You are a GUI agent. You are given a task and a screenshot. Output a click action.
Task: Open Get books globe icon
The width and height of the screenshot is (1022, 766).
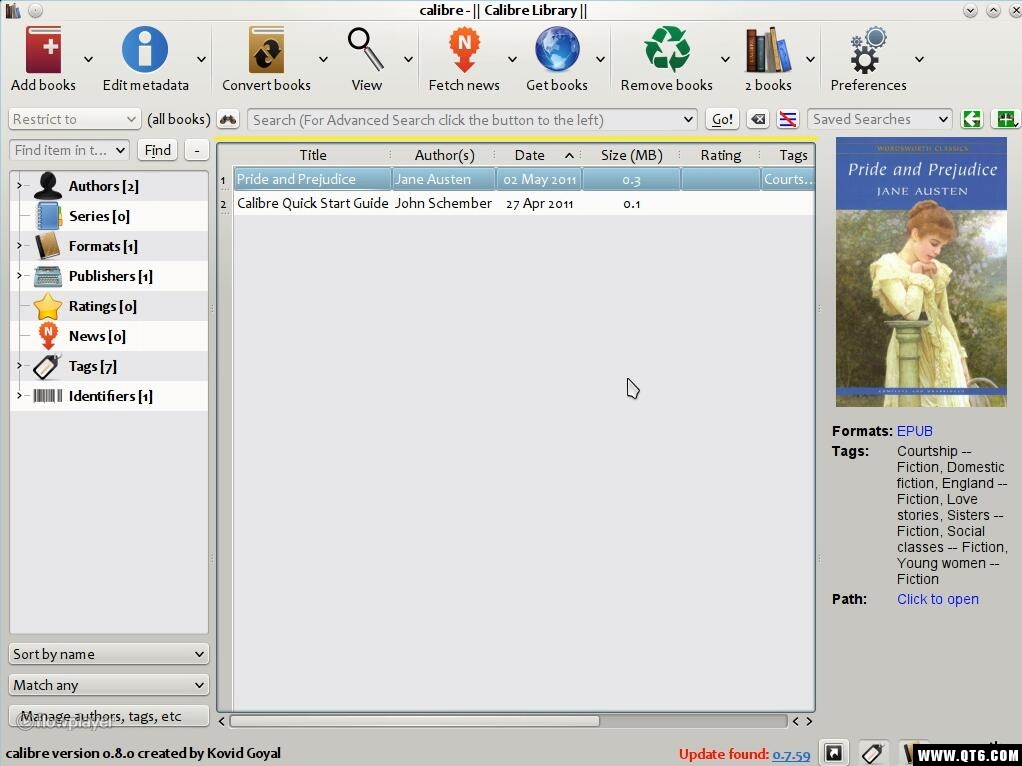click(x=557, y=49)
